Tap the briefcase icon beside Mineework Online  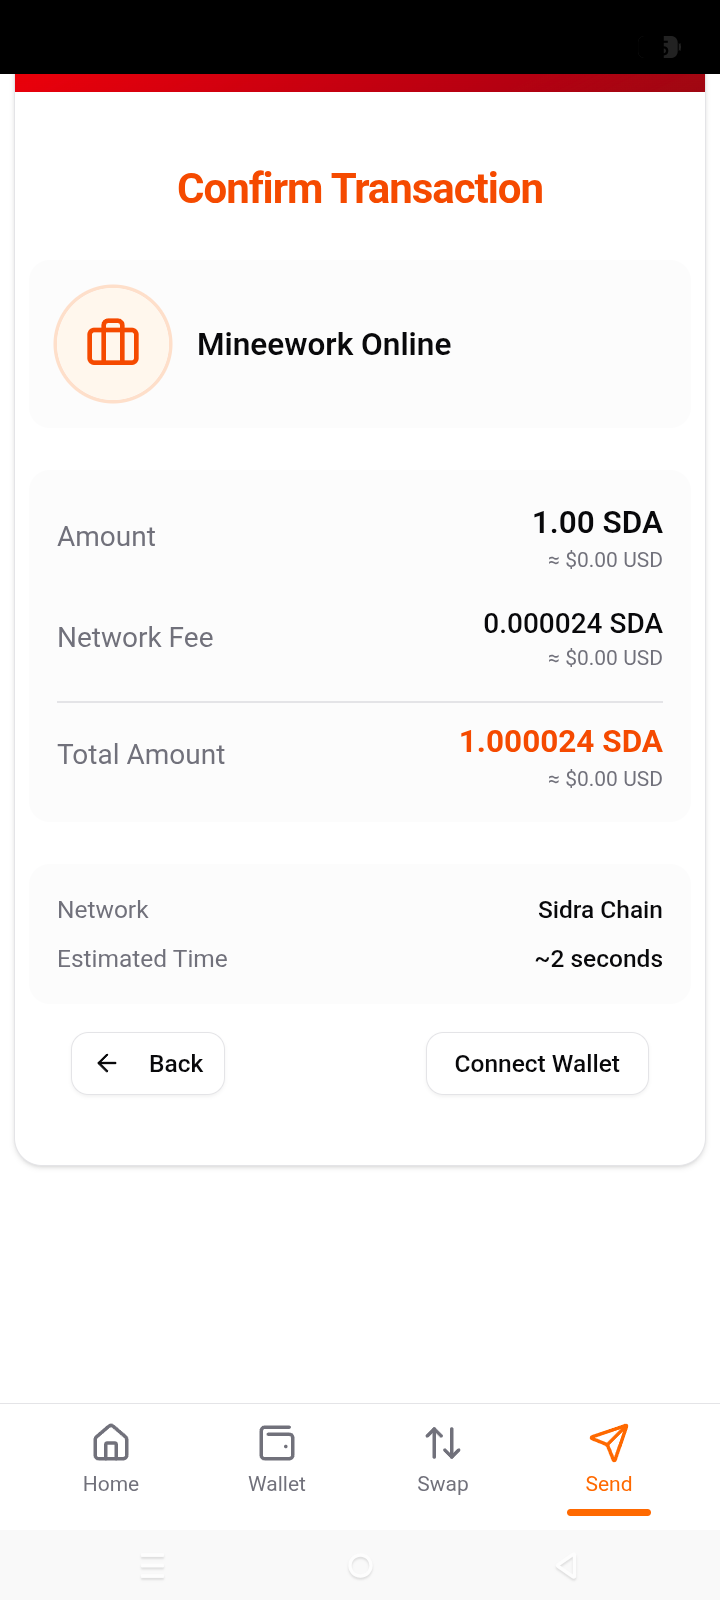click(113, 344)
